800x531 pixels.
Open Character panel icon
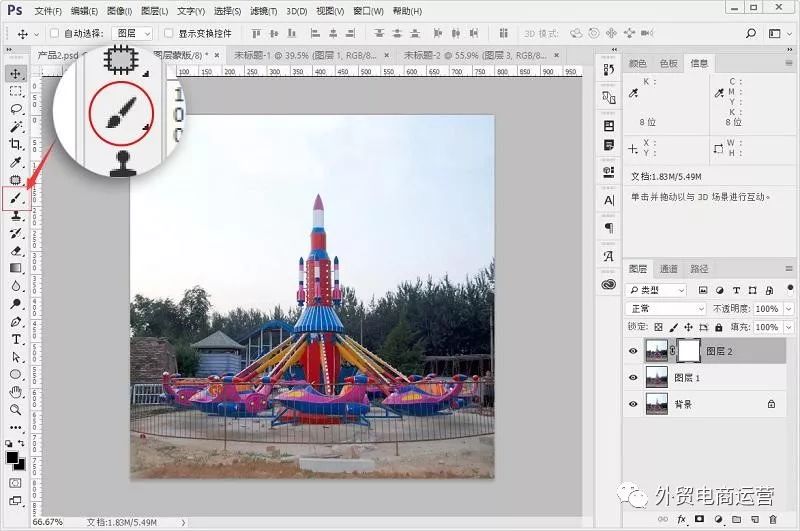[x=609, y=200]
